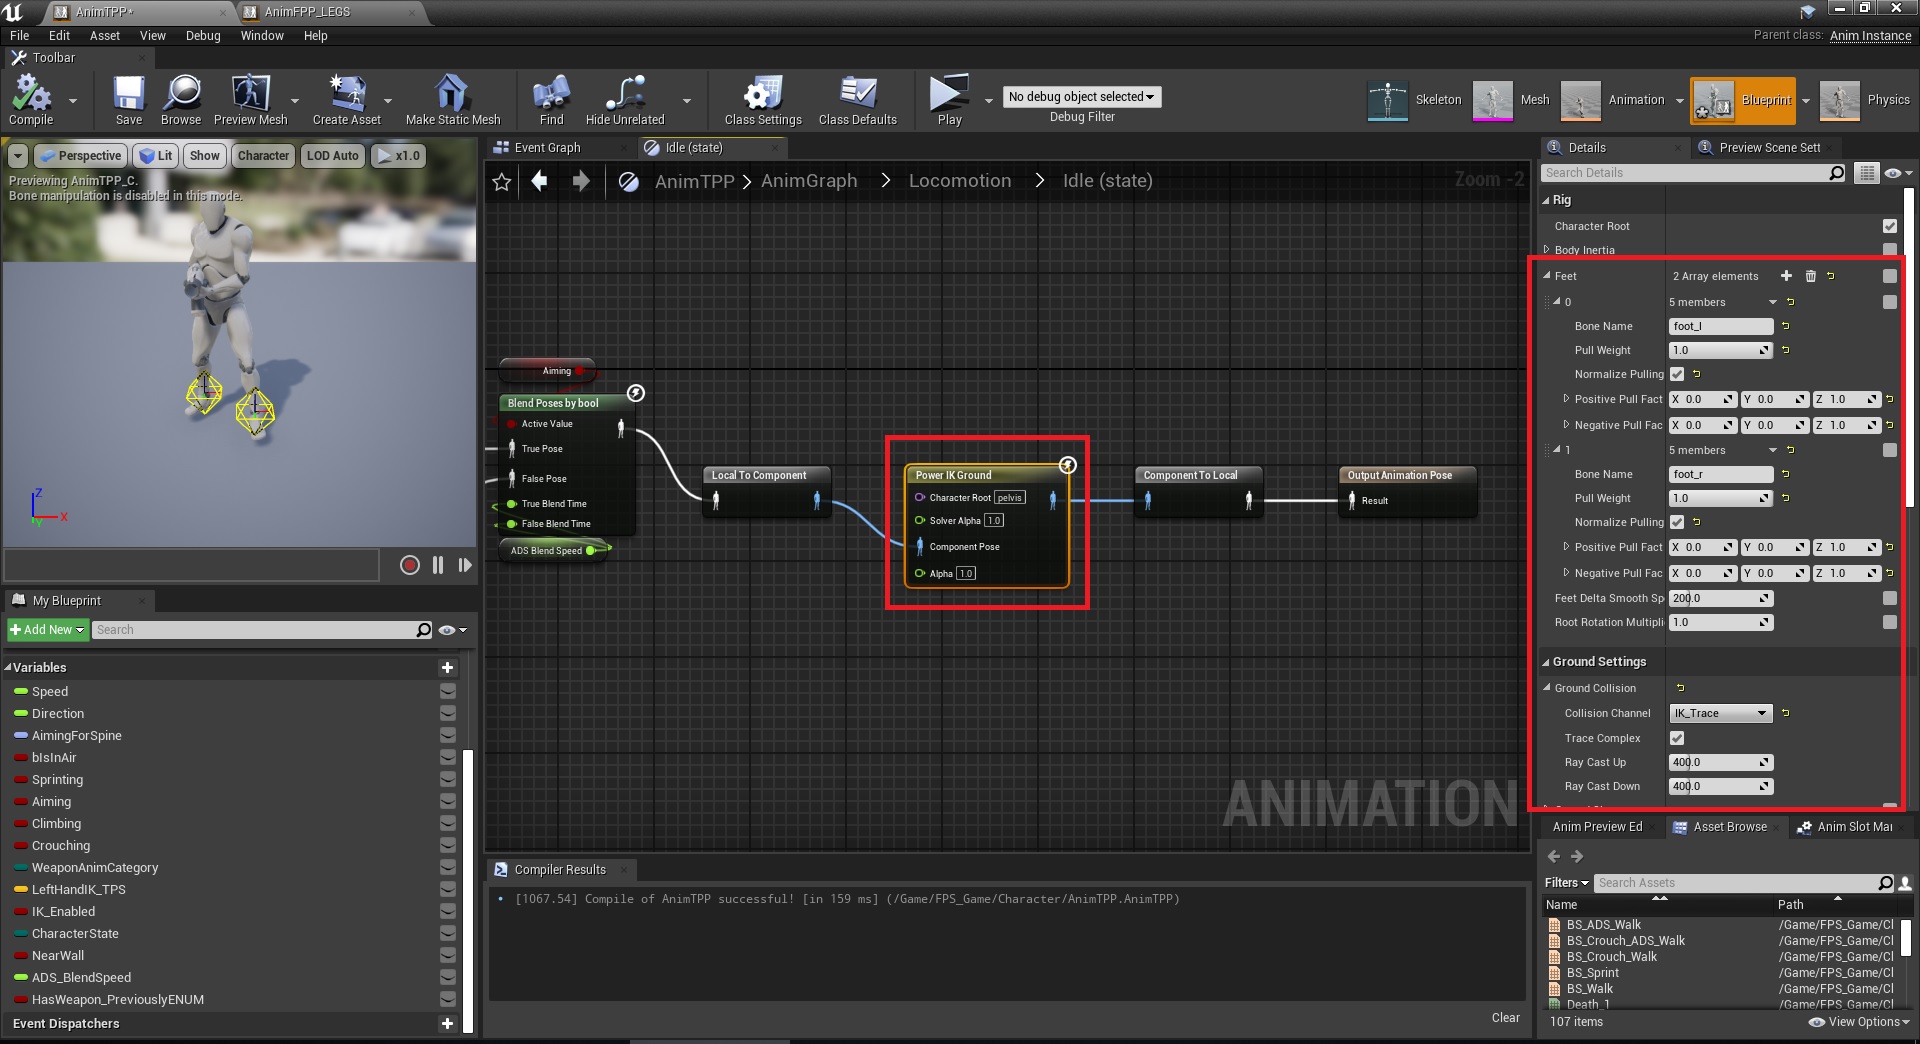Click Clear in Compiler Results

(1505, 1017)
